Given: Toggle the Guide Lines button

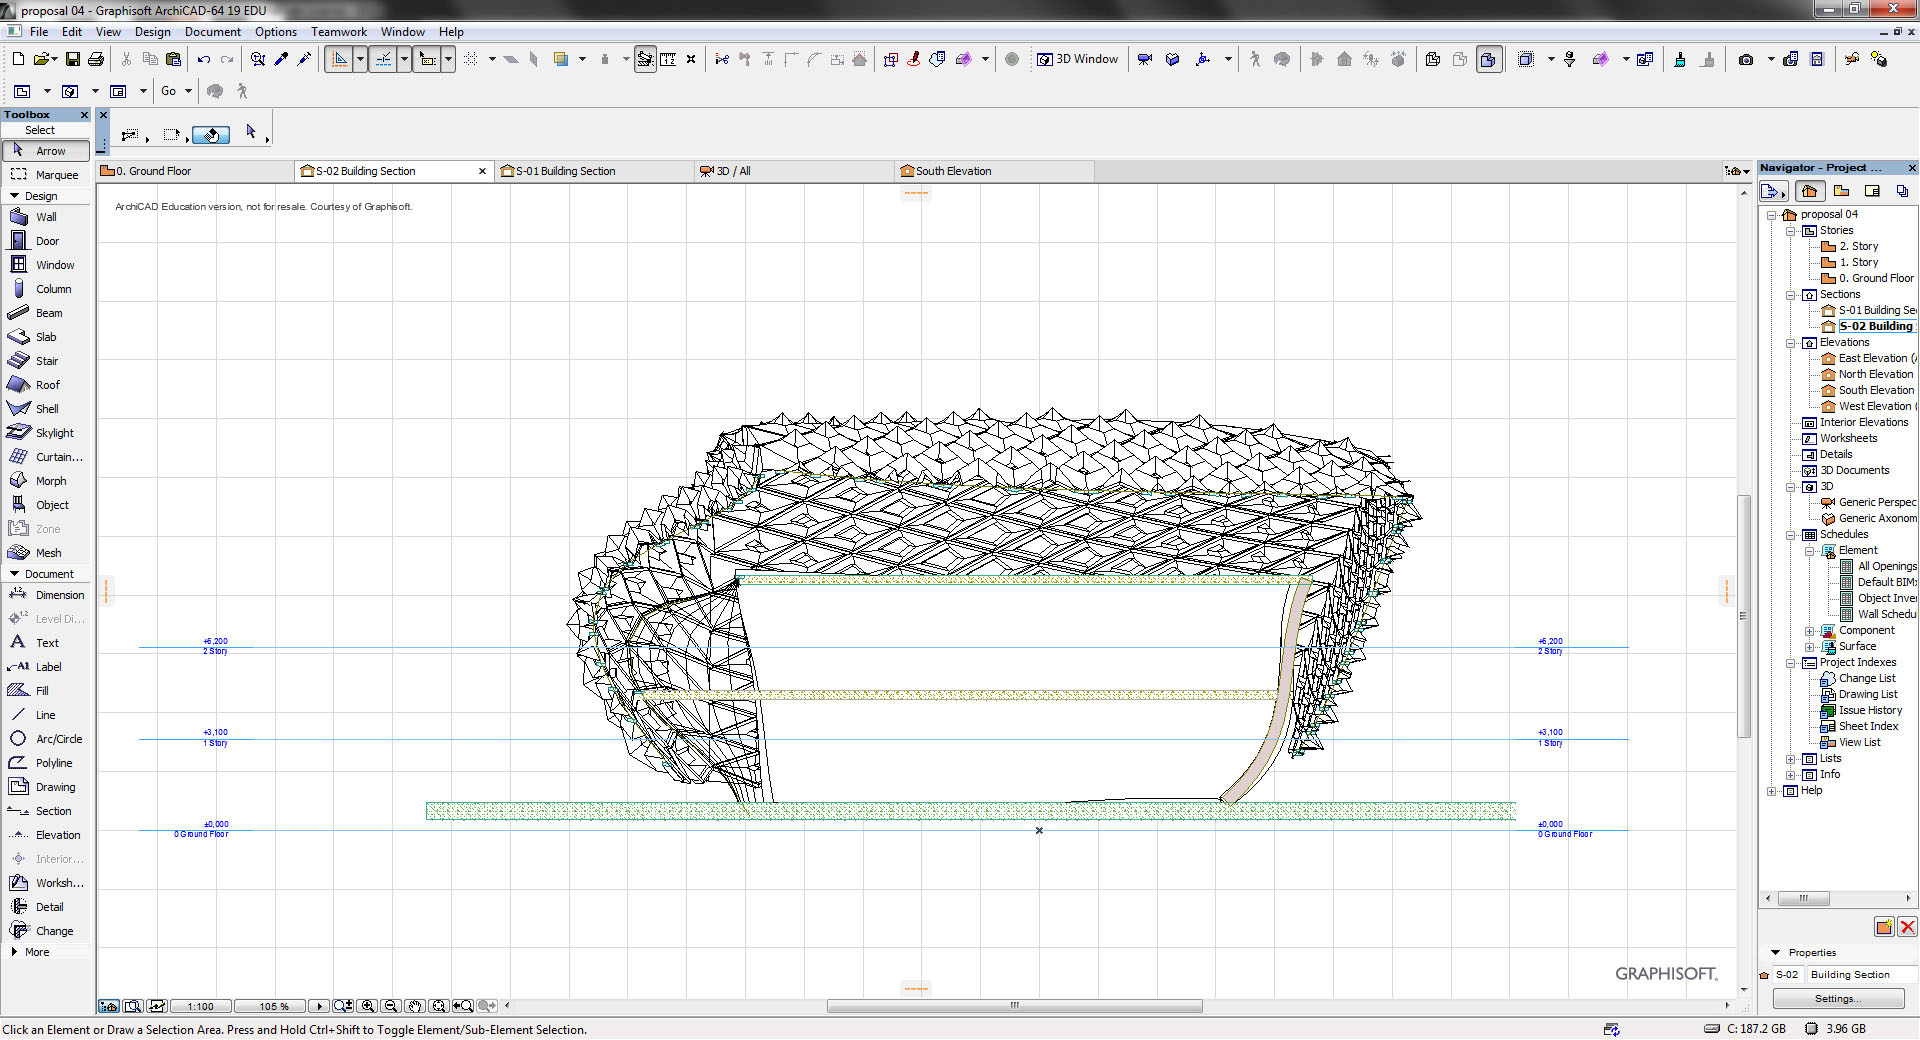Looking at the screenshot, I should point(339,60).
